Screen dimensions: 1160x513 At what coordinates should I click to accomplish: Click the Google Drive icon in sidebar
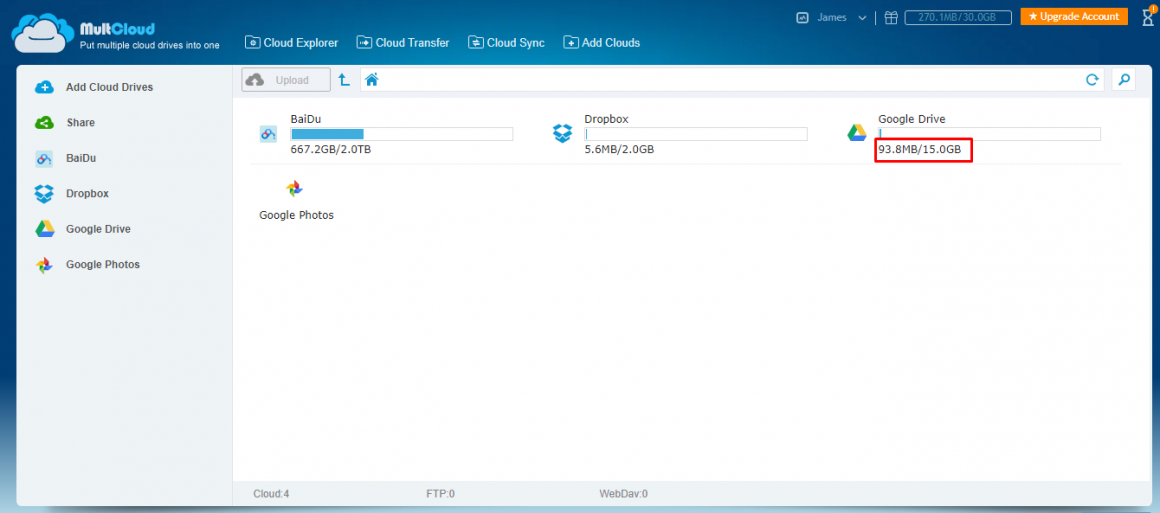click(x=44, y=229)
